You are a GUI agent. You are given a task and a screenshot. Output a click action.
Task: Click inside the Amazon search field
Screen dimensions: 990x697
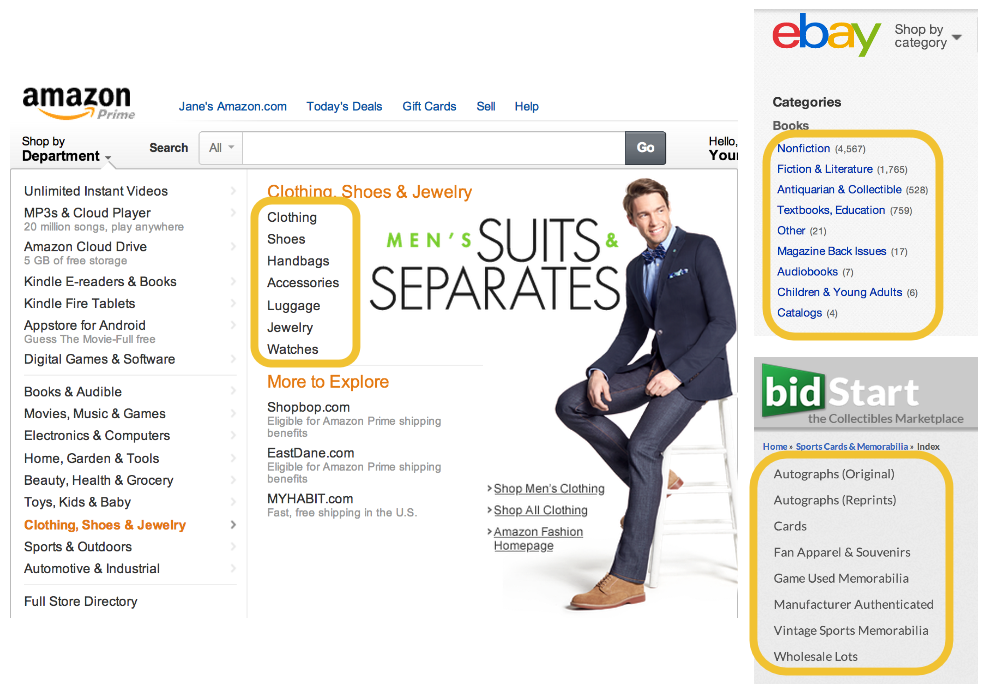click(434, 148)
